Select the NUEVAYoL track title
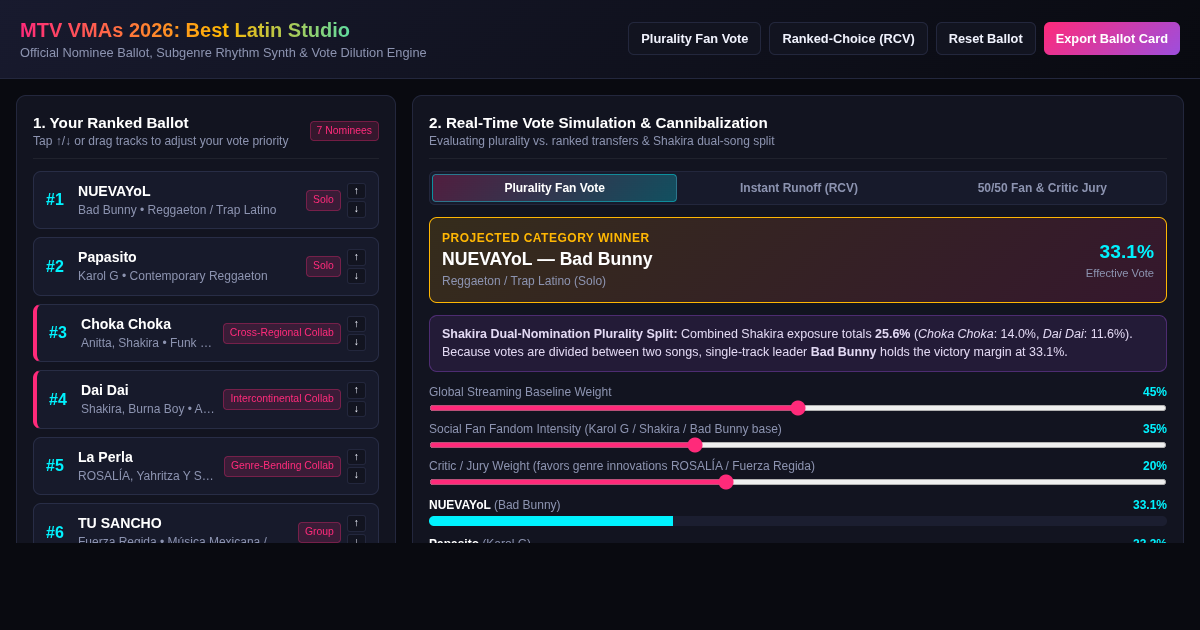Viewport: 1200px width, 630px height. [114, 191]
